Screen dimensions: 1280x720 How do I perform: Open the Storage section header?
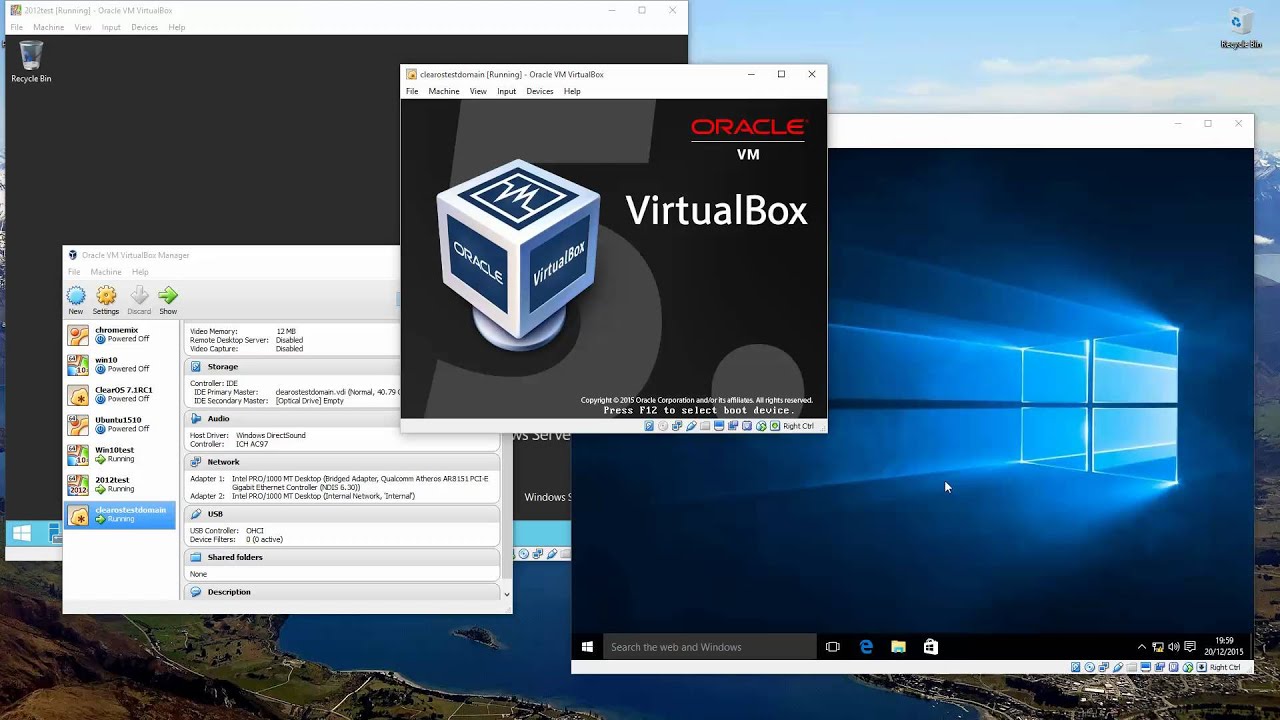click(341, 367)
